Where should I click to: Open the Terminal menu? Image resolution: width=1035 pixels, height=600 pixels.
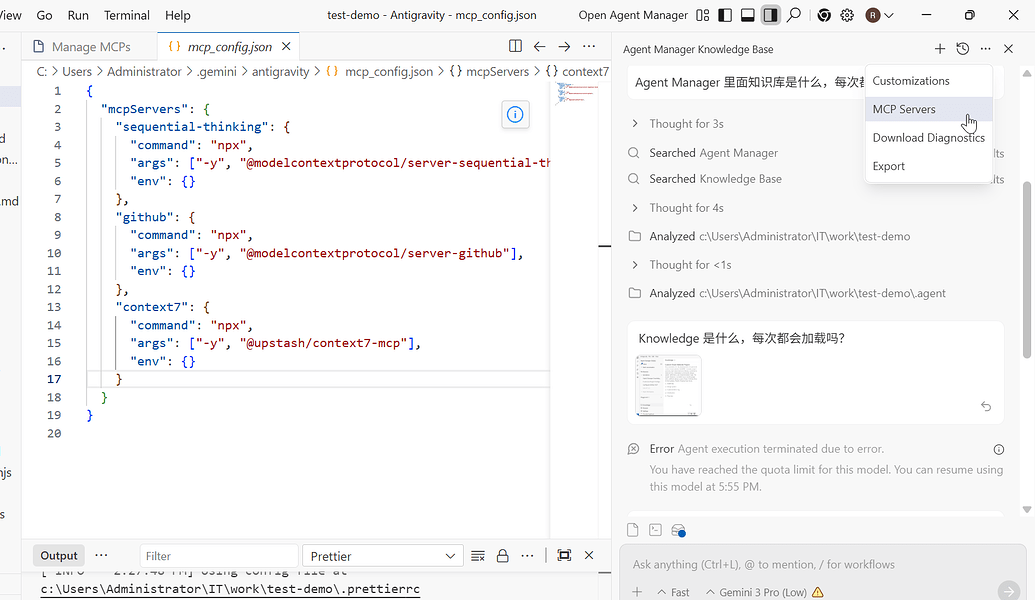pyautogui.click(x=127, y=15)
